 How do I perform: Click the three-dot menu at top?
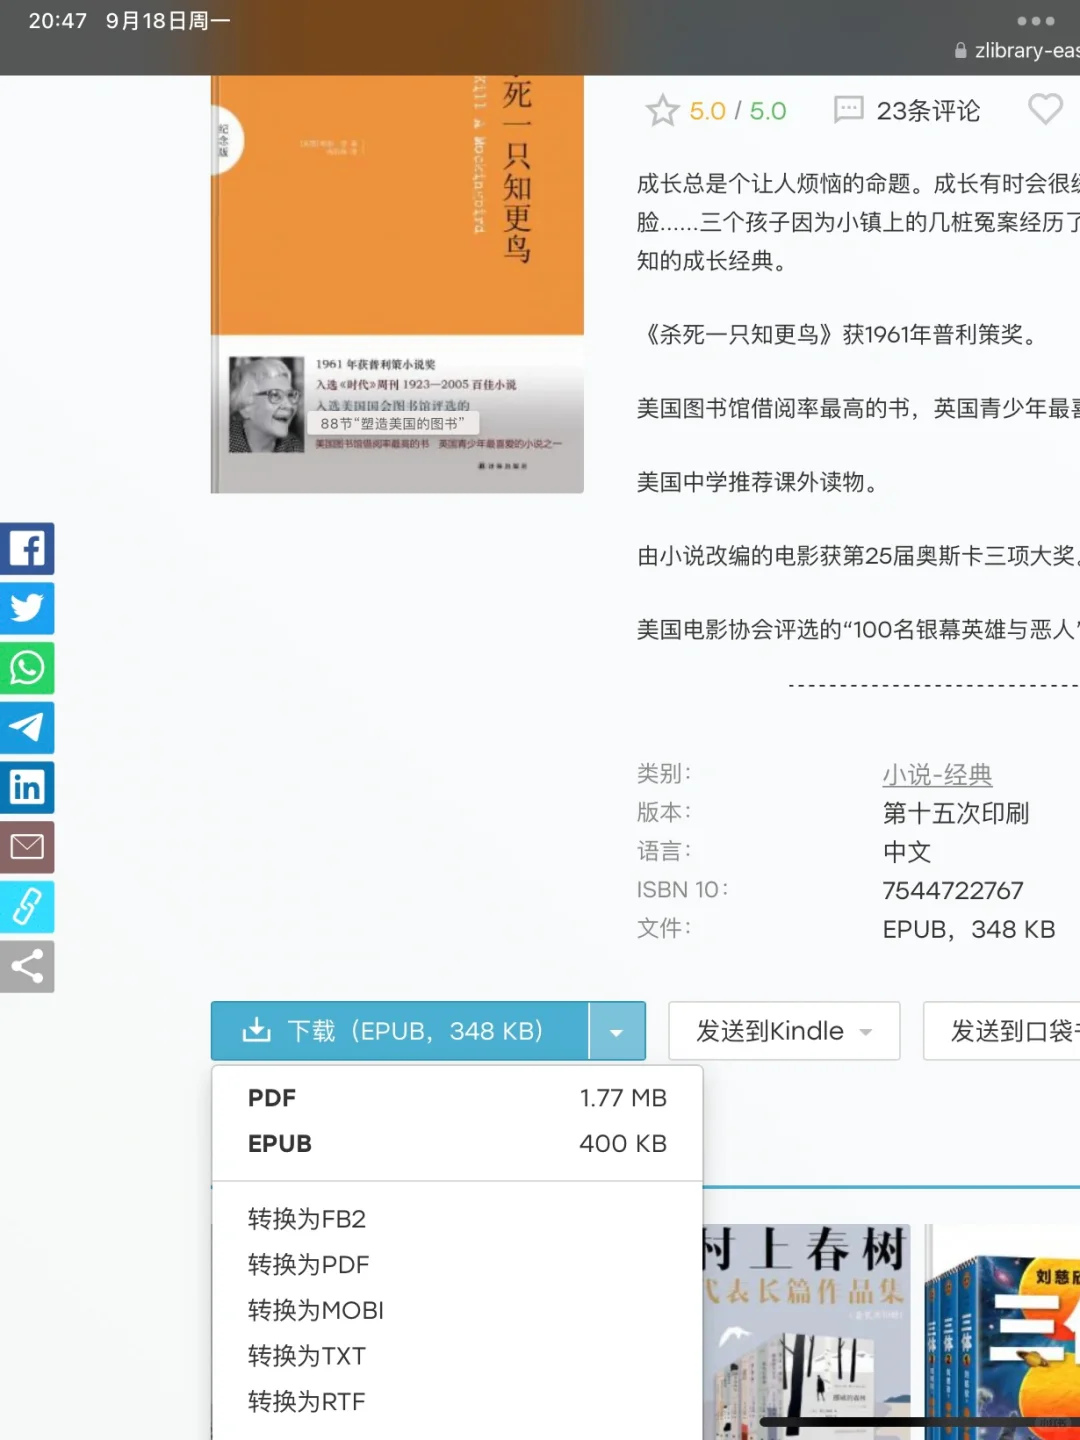[x=1036, y=21]
